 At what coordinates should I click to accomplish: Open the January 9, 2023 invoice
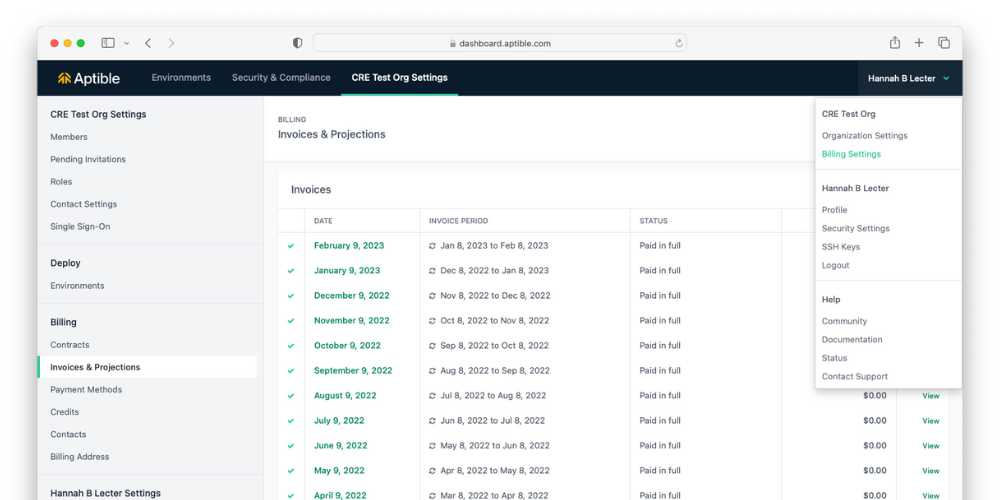[347, 270]
